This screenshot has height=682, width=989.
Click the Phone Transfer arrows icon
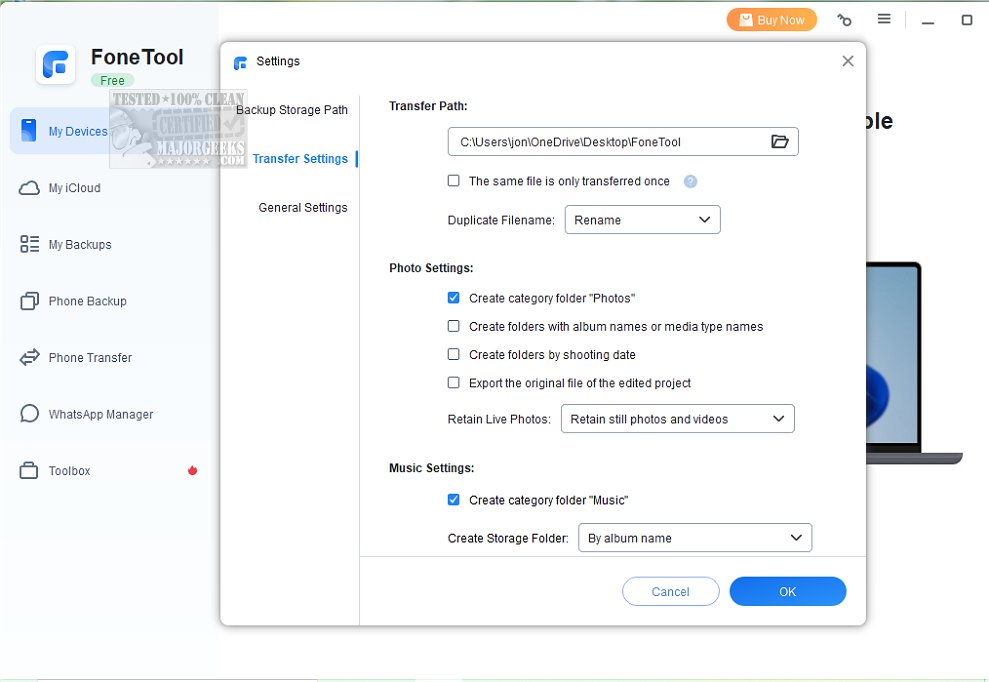[29, 358]
